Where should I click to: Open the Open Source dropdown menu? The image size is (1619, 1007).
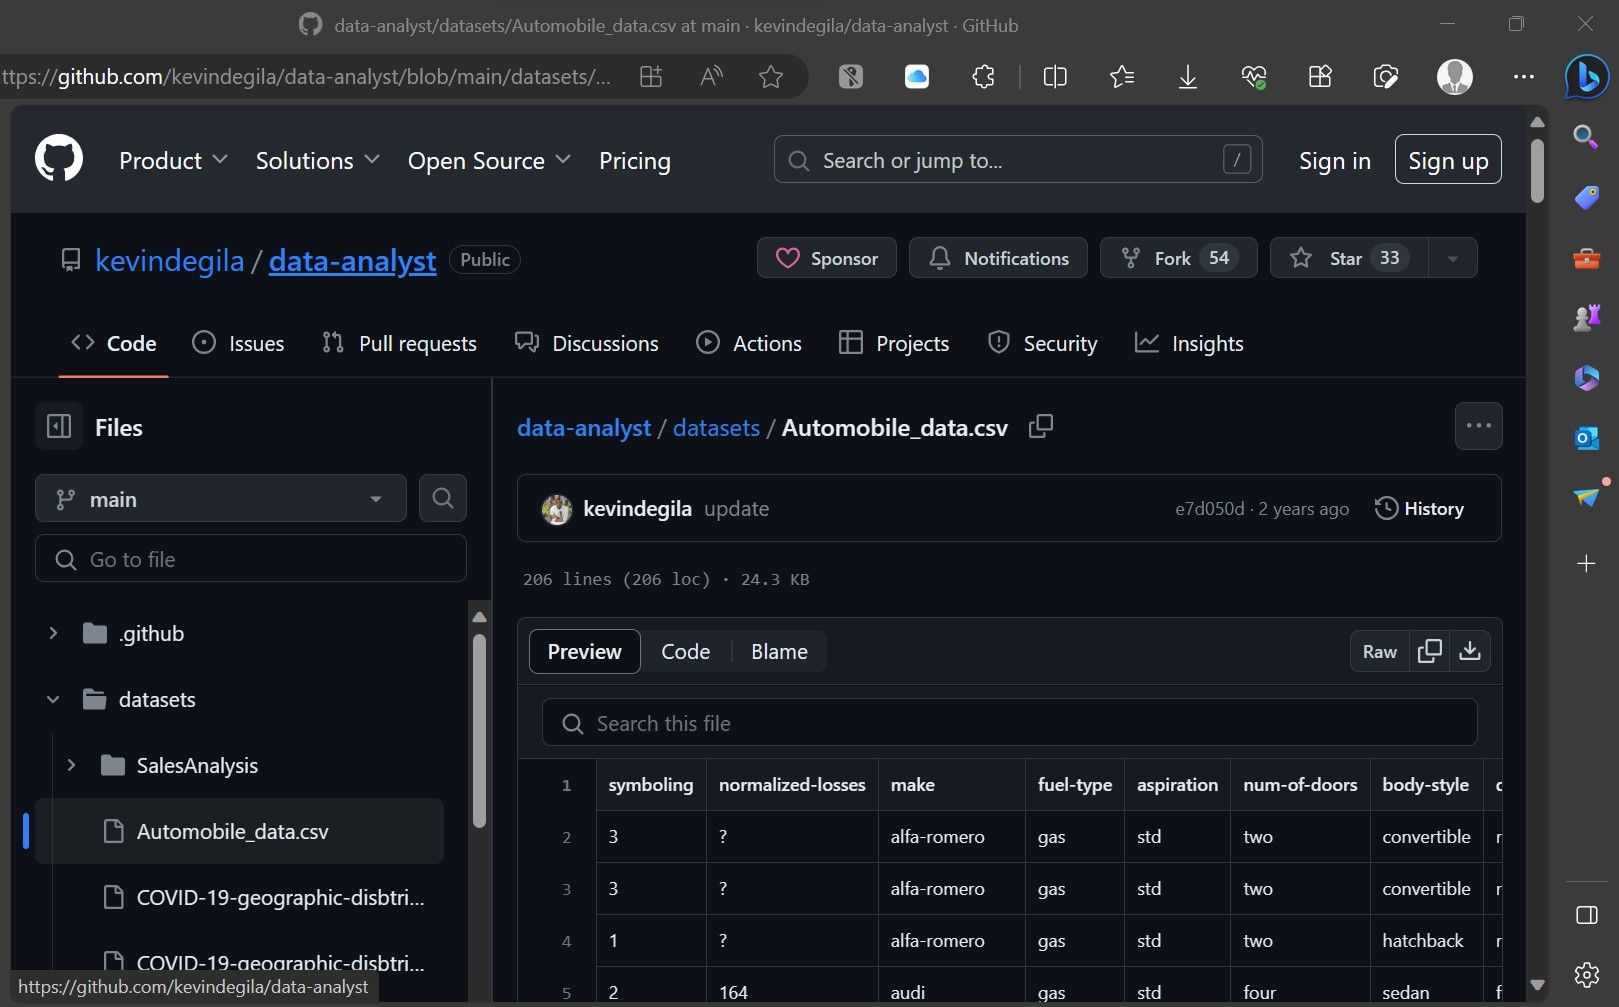[x=489, y=160]
